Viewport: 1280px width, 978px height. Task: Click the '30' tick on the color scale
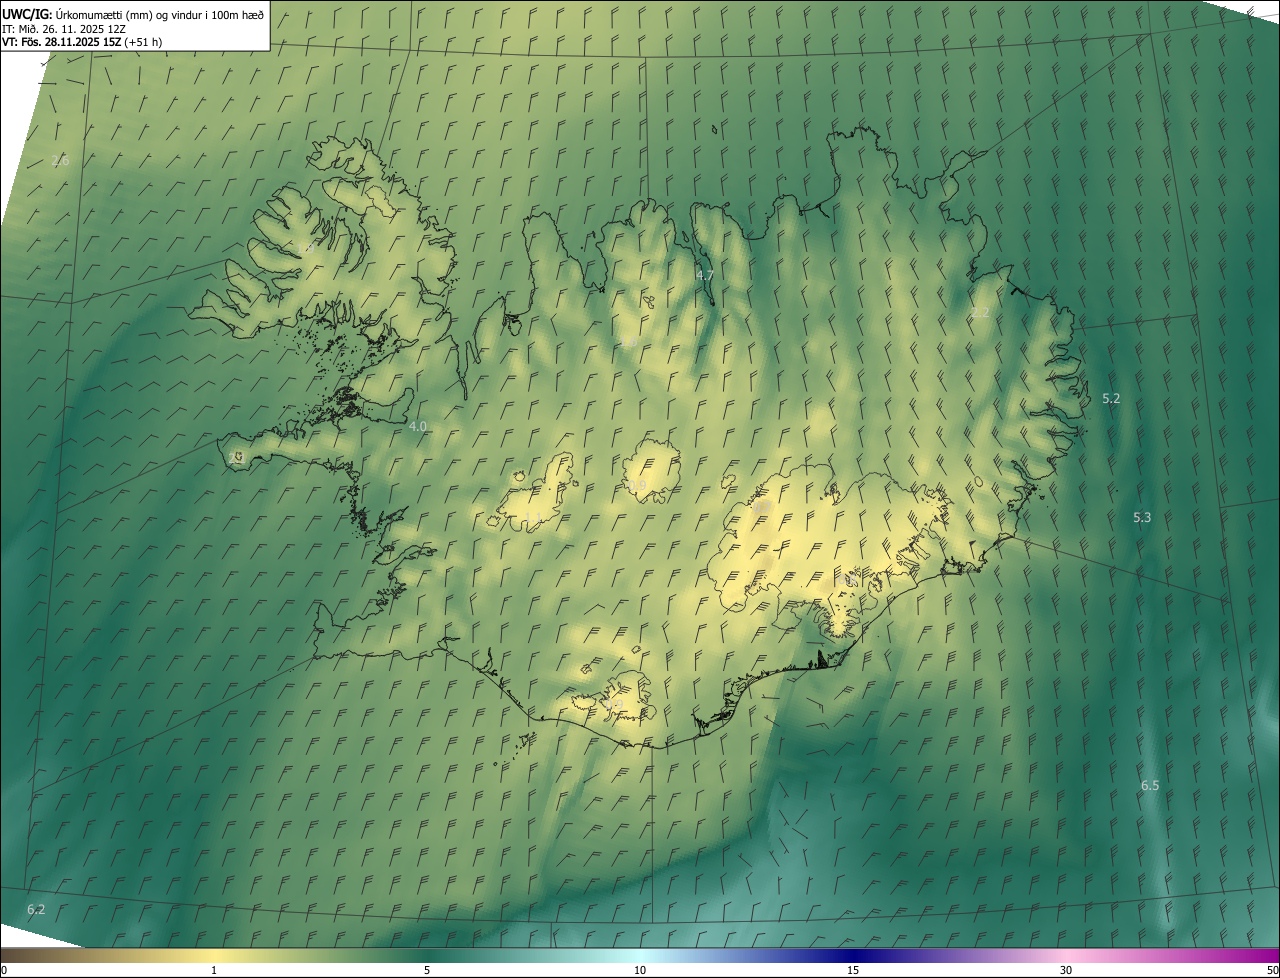1066,970
